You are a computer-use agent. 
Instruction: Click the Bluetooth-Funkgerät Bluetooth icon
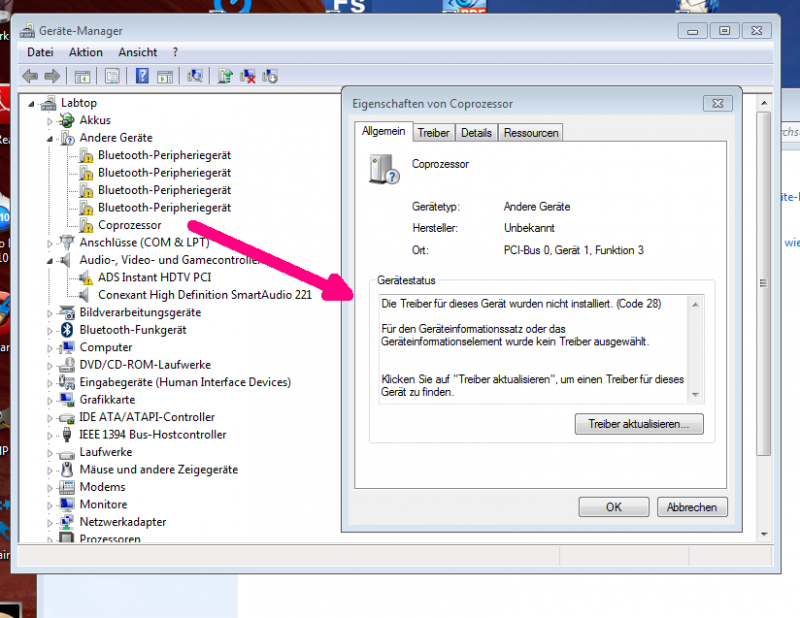(x=68, y=330)
